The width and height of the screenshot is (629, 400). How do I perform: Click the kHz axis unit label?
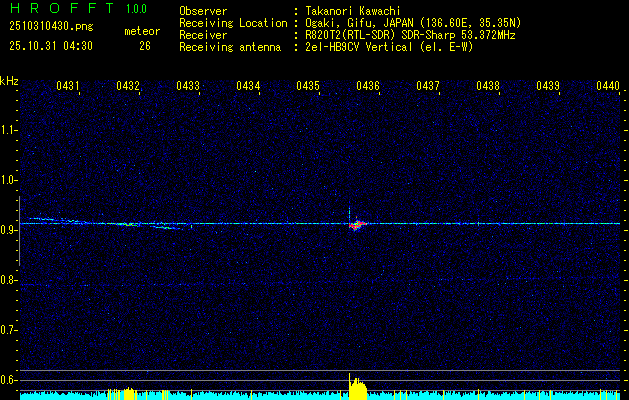9,81
